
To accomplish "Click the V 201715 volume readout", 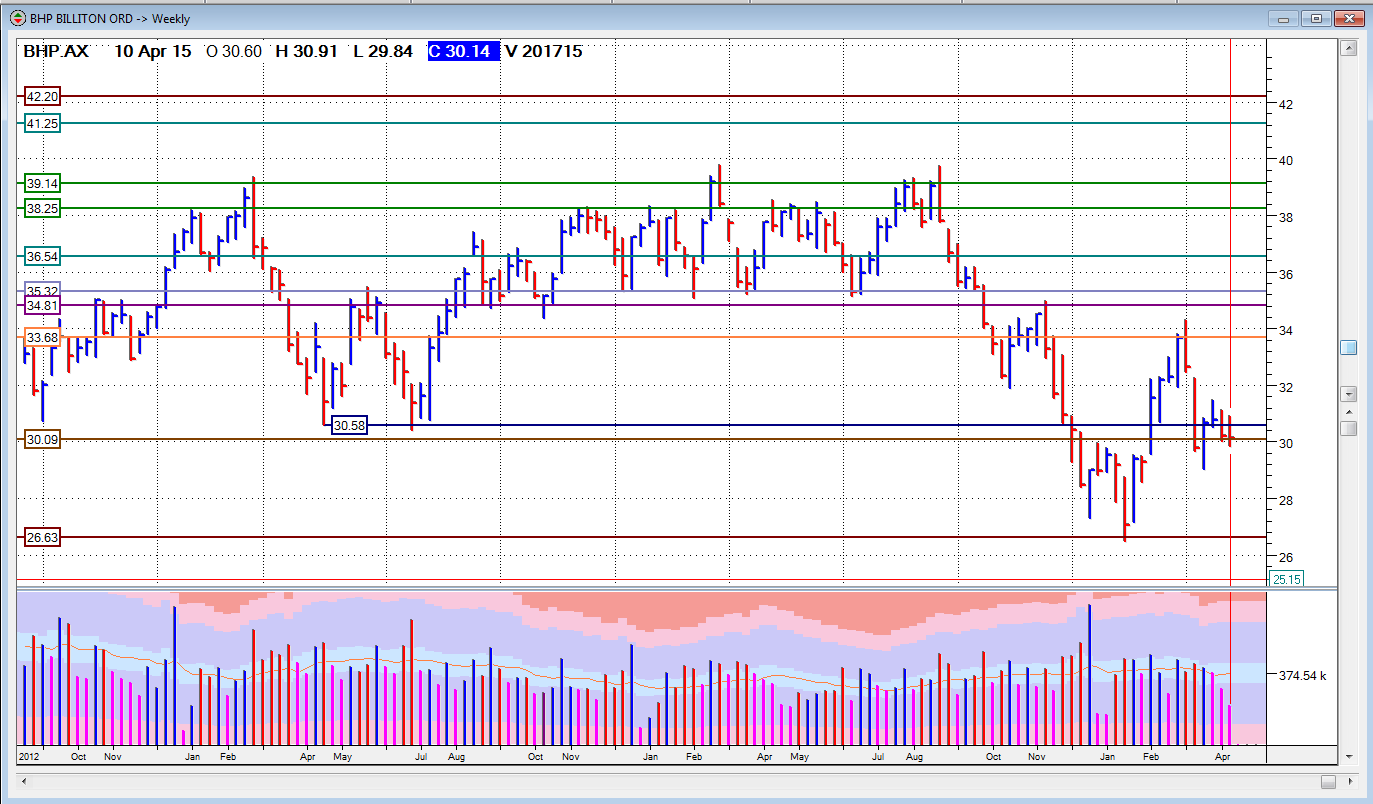I will tap(544, 51).
